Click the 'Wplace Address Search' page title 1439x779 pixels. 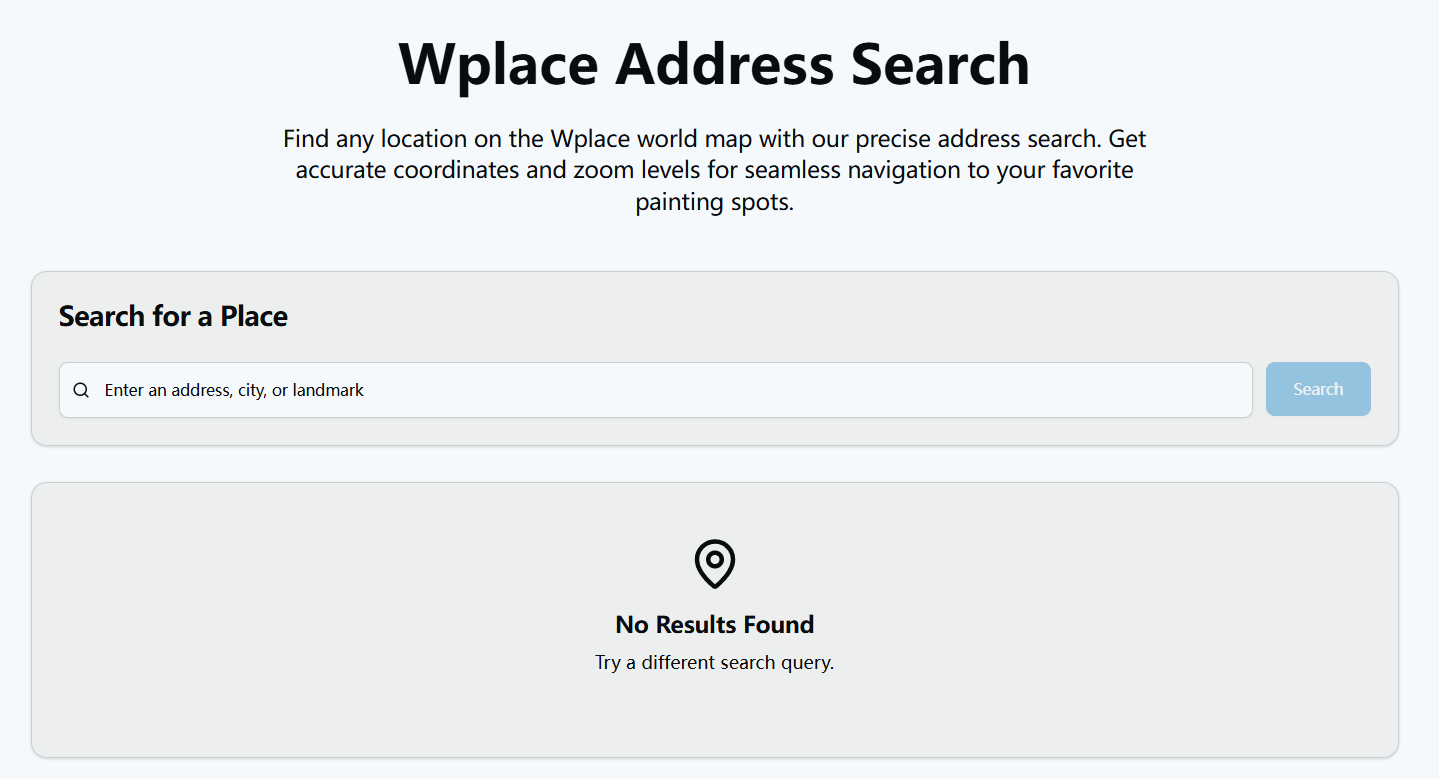click(714, 64)
